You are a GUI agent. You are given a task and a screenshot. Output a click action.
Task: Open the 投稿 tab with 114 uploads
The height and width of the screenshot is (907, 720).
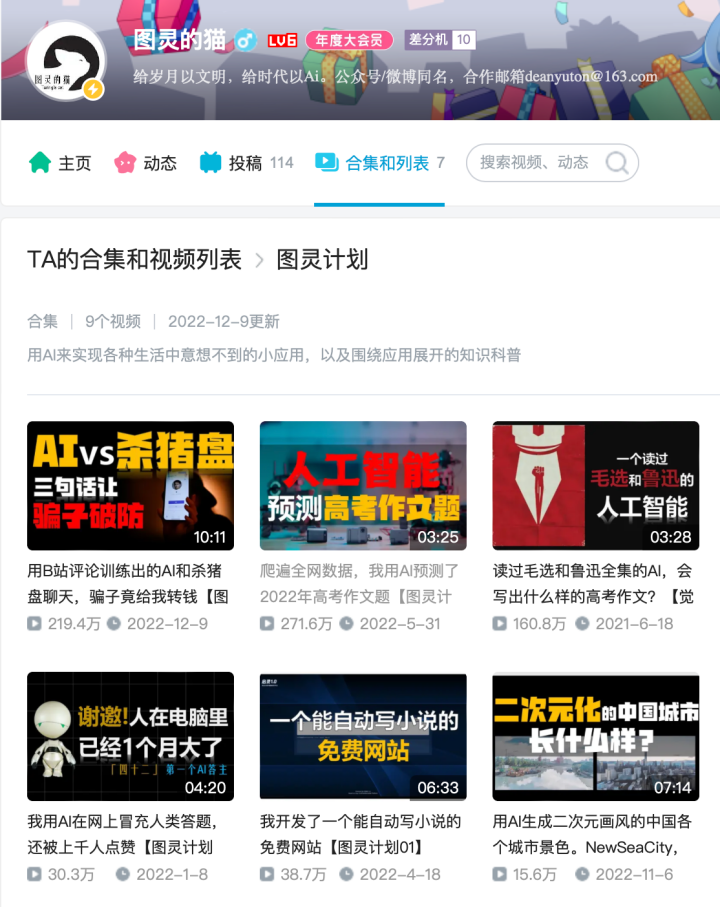(x=246, y=163)
